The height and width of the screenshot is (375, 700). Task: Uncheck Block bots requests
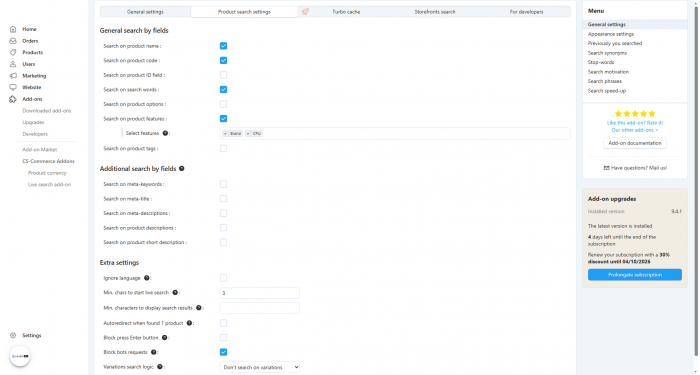click(223, 352)
